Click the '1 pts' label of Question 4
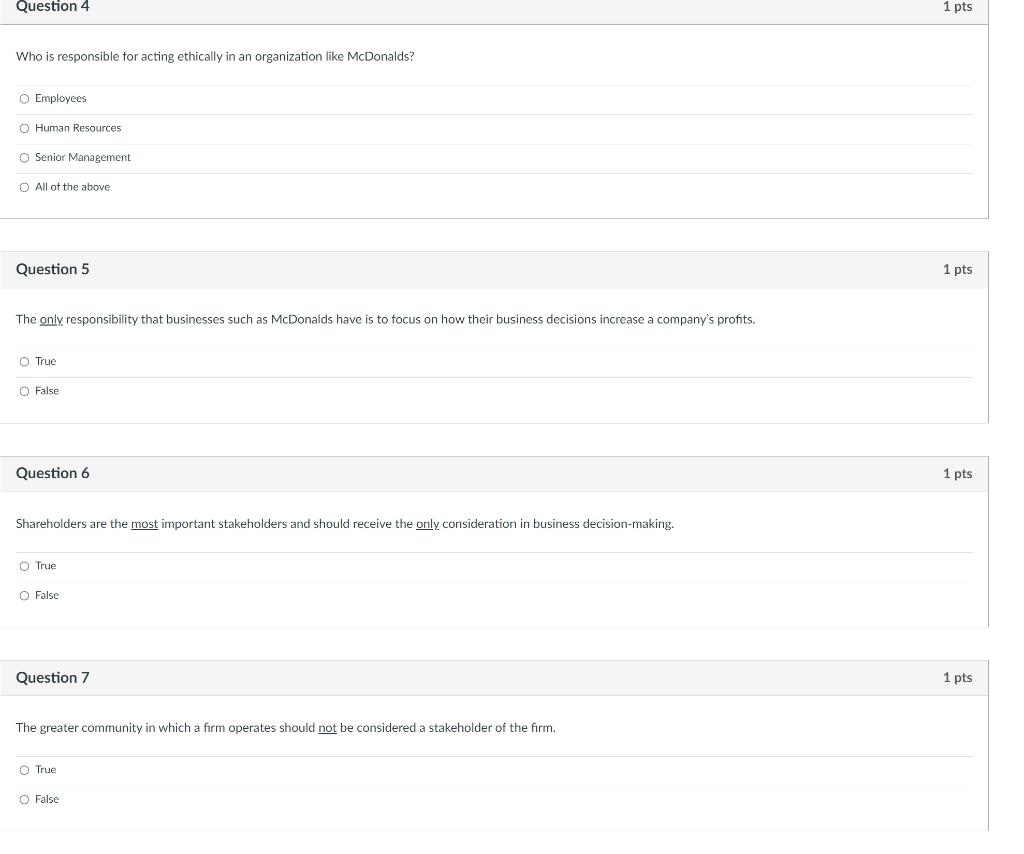Image resolution: width=1024 pixels, height=854 pixels. (x=957, y=7)
